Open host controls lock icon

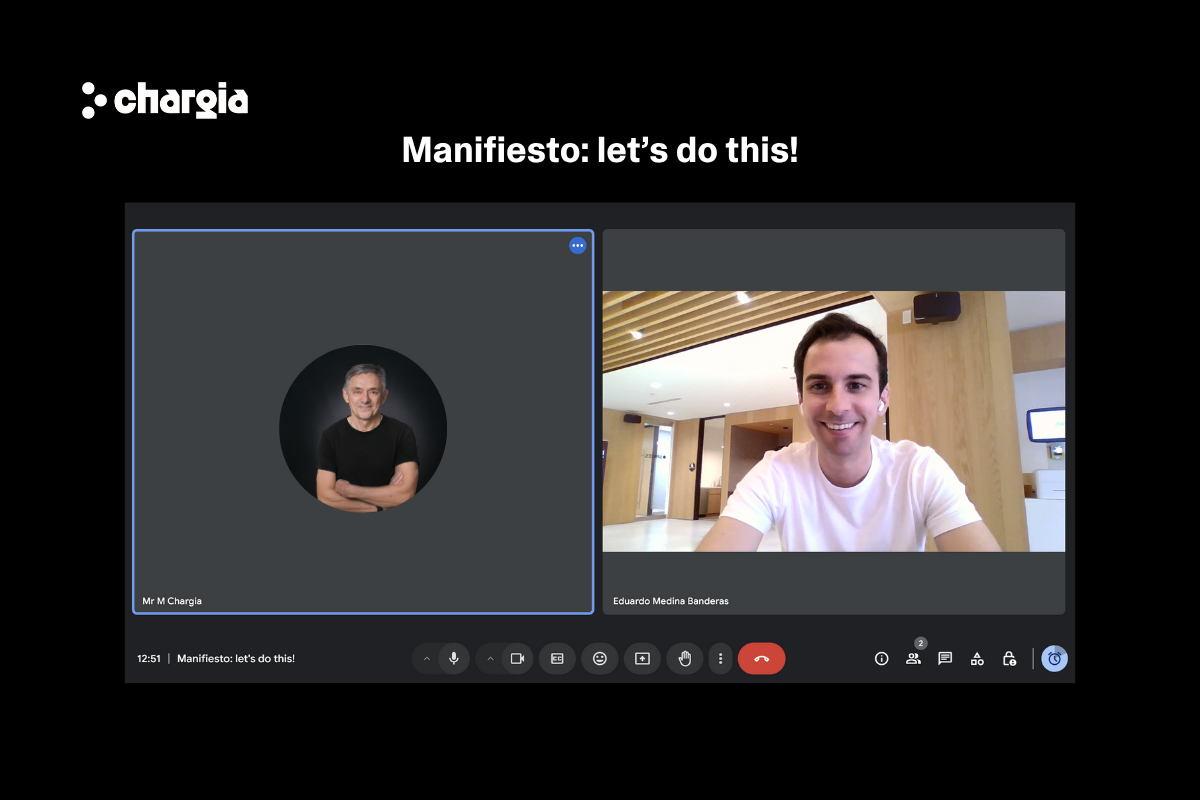point(1010,658)
